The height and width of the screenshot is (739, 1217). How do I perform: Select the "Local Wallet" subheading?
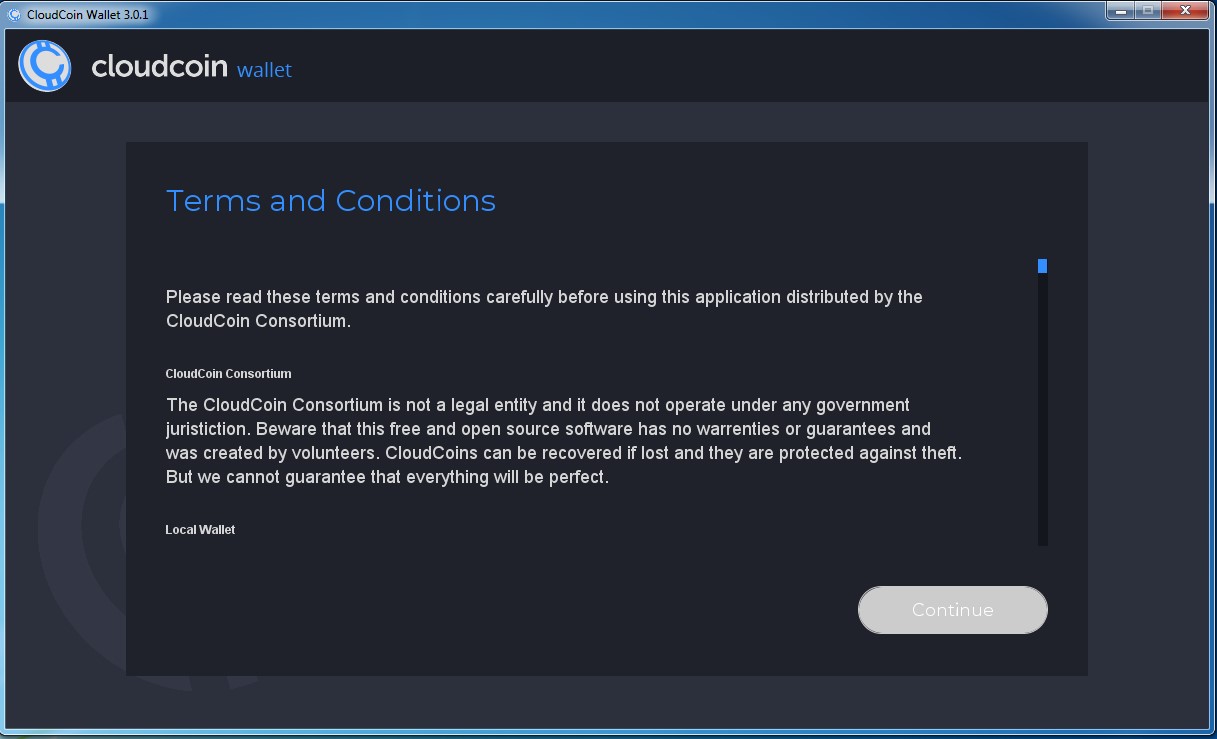pyautogui.click(x=200, y=530)
